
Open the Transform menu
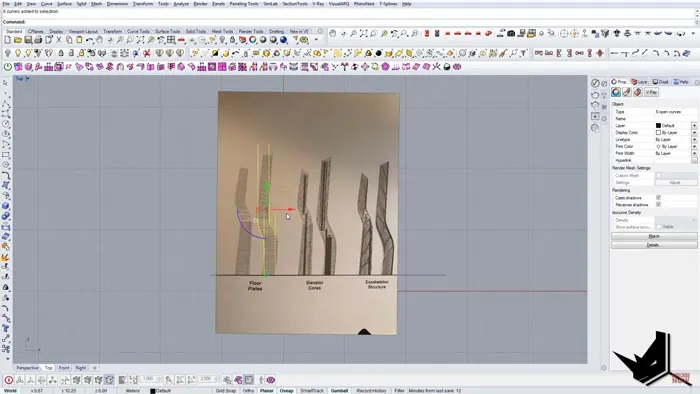pyautogui.click(x=143, y=4)
